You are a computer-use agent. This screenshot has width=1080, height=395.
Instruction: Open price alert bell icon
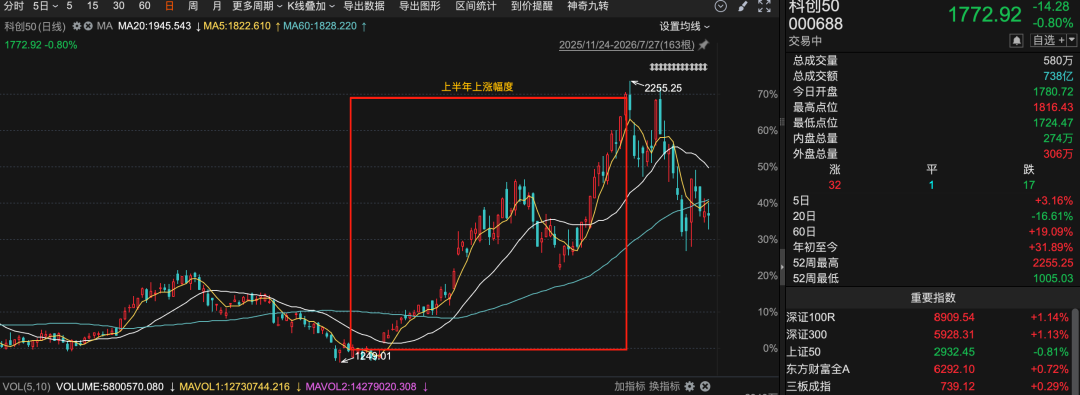point(1016,41)
